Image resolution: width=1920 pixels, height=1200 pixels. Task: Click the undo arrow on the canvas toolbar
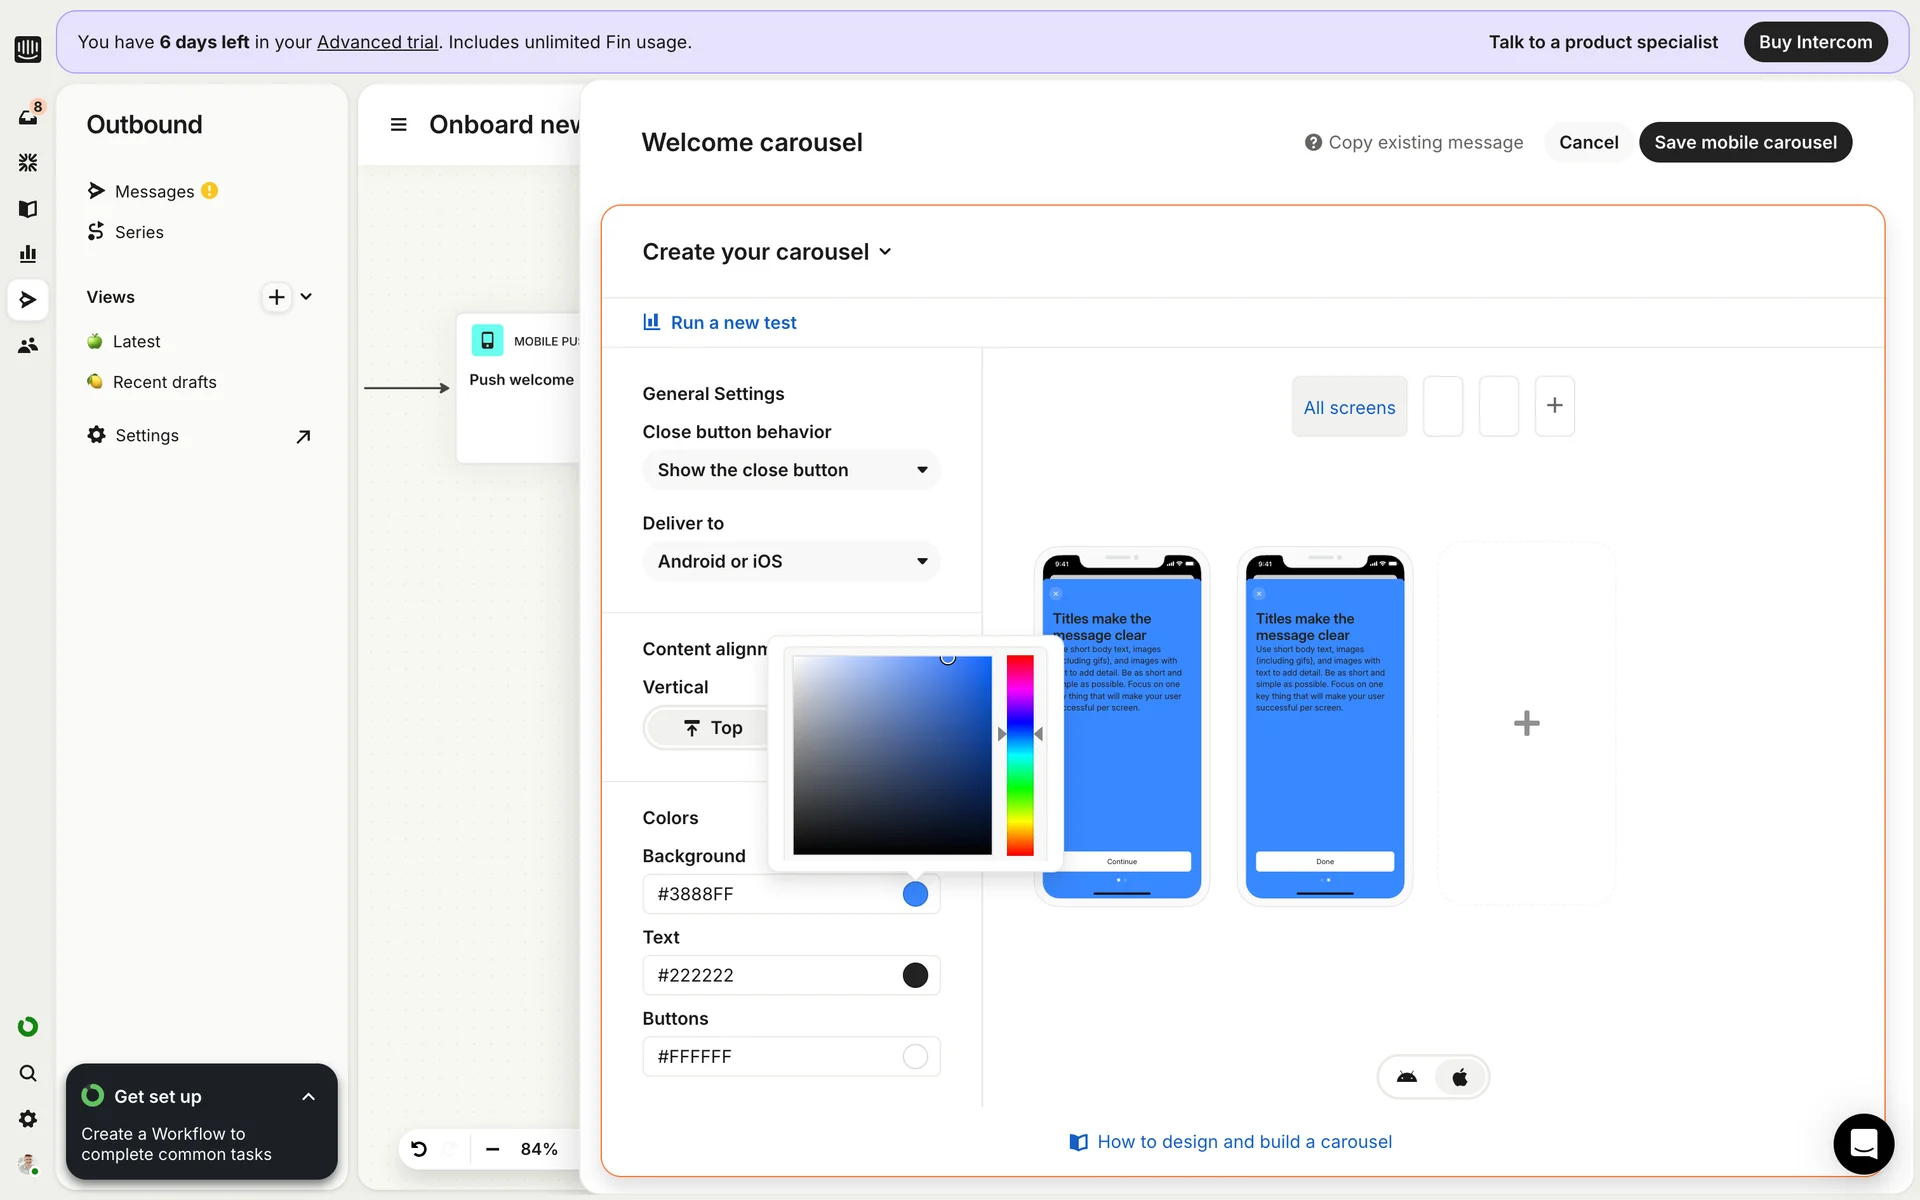[x=419, y=1149]
